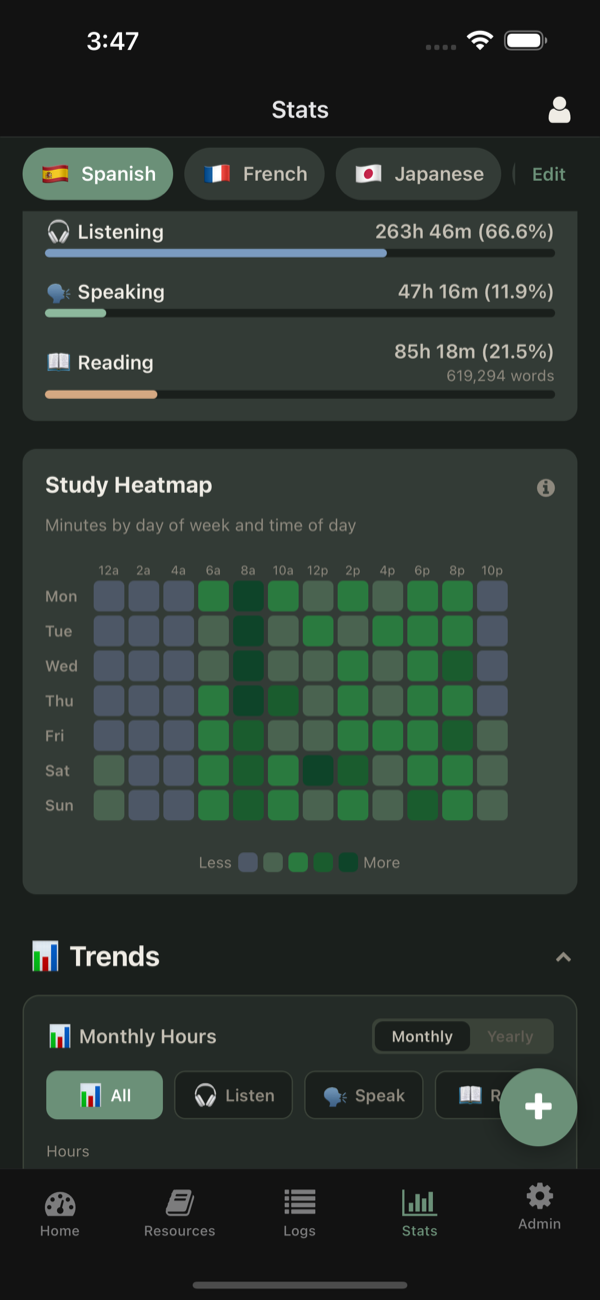Tap the floating plus add button
The height and width of the screenshot is (1300, 600).
click(538, 1106)
